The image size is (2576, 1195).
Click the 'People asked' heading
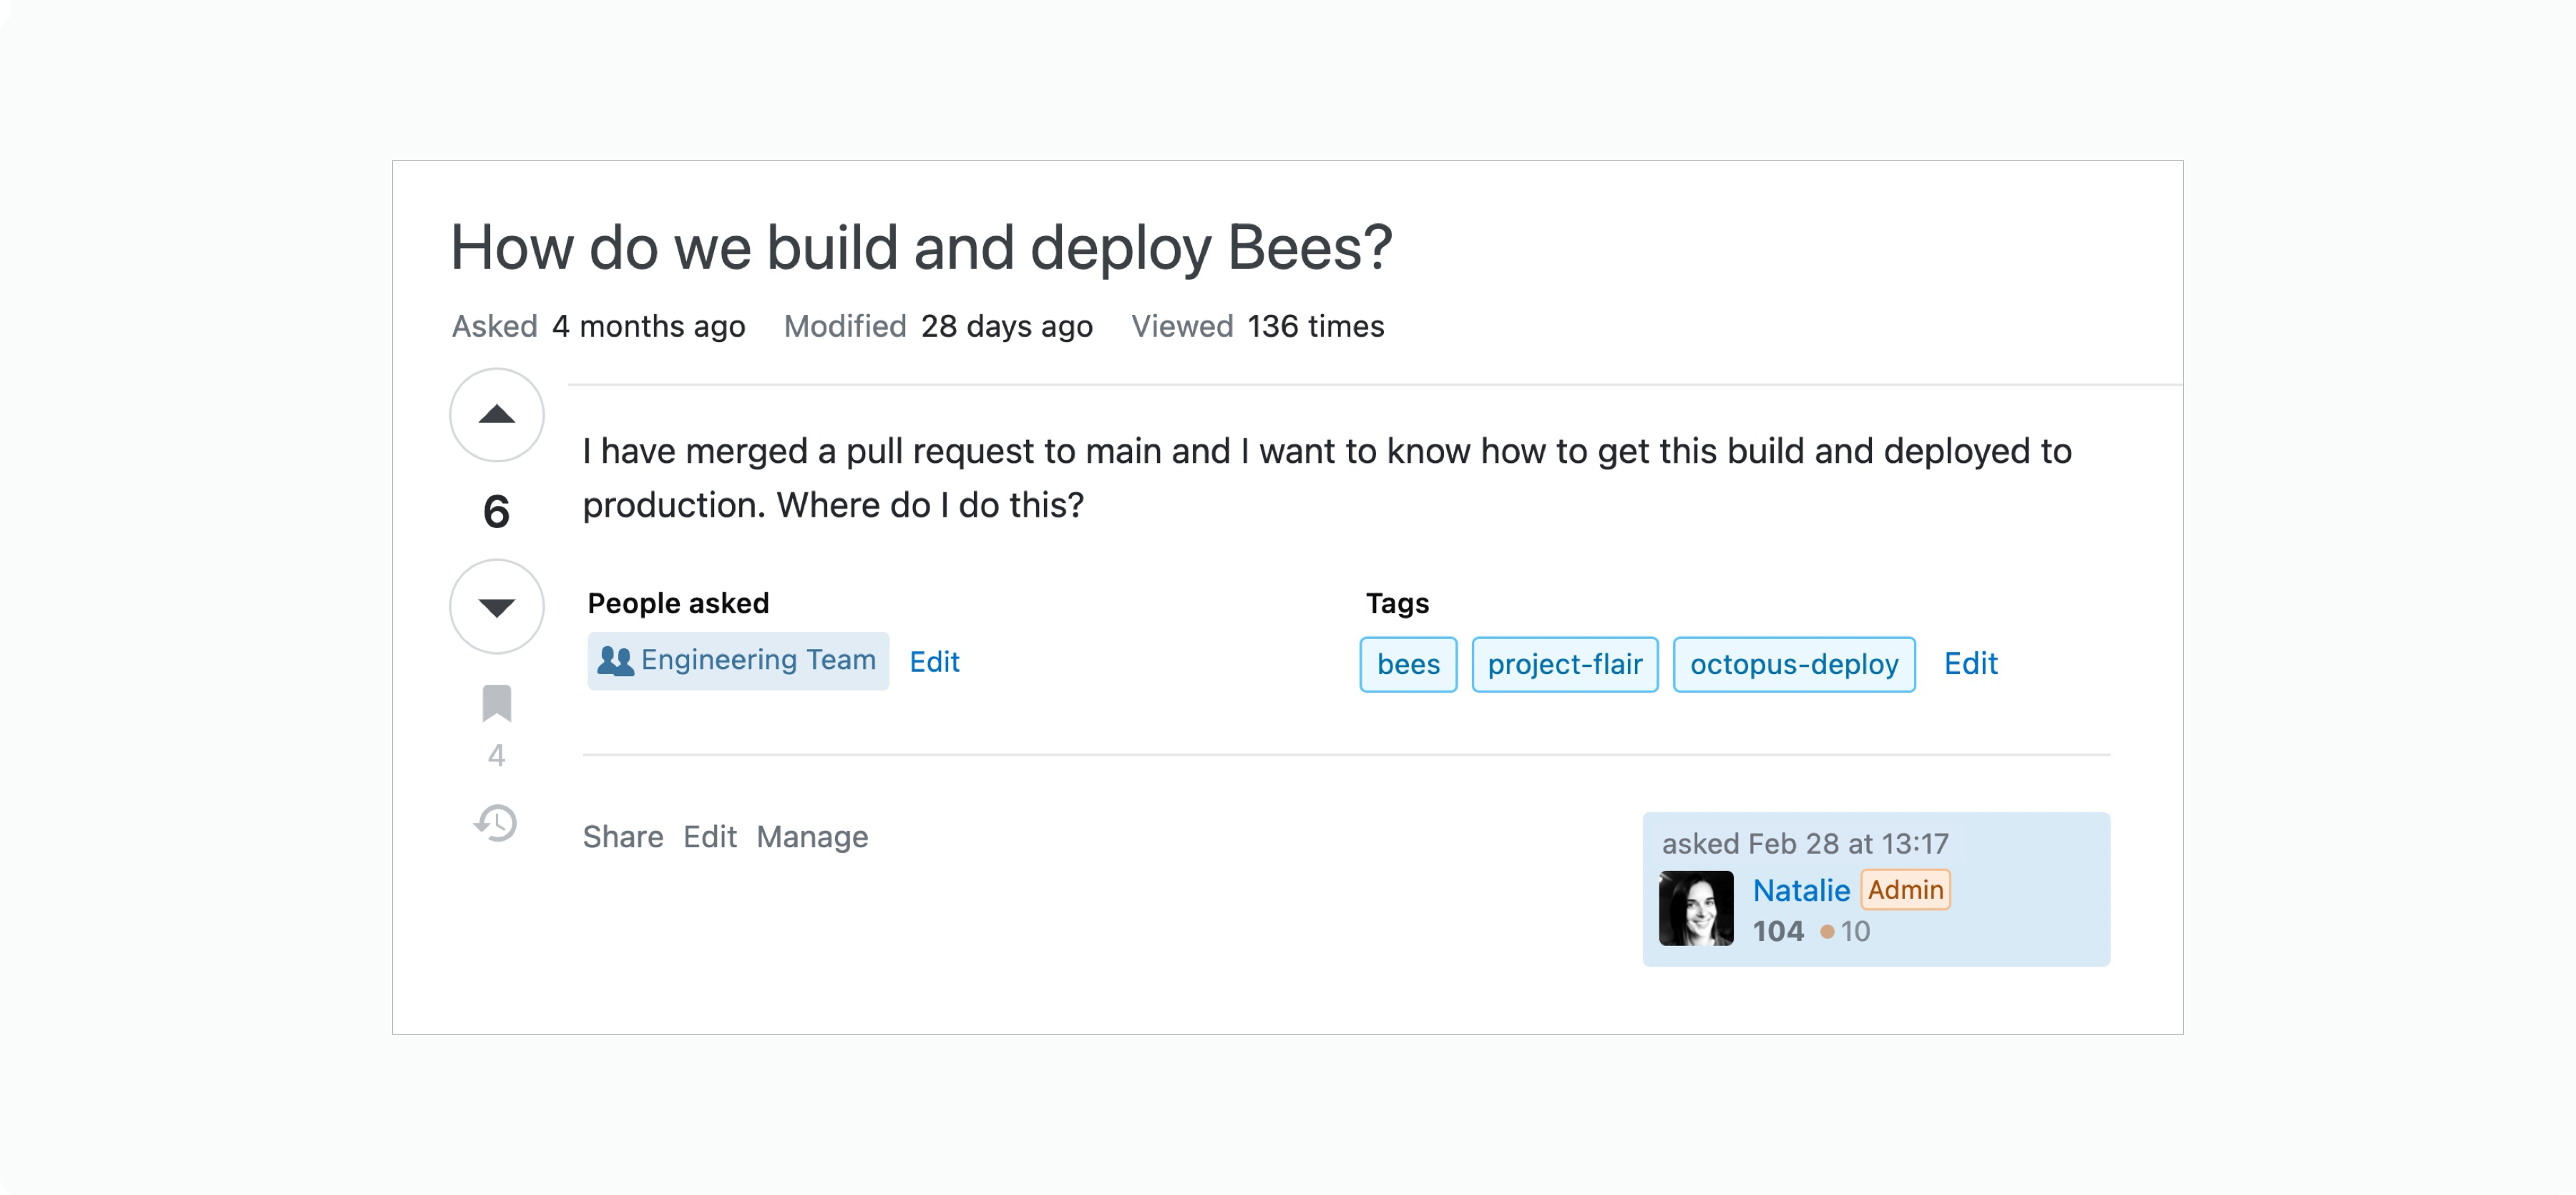click(678, 603)
